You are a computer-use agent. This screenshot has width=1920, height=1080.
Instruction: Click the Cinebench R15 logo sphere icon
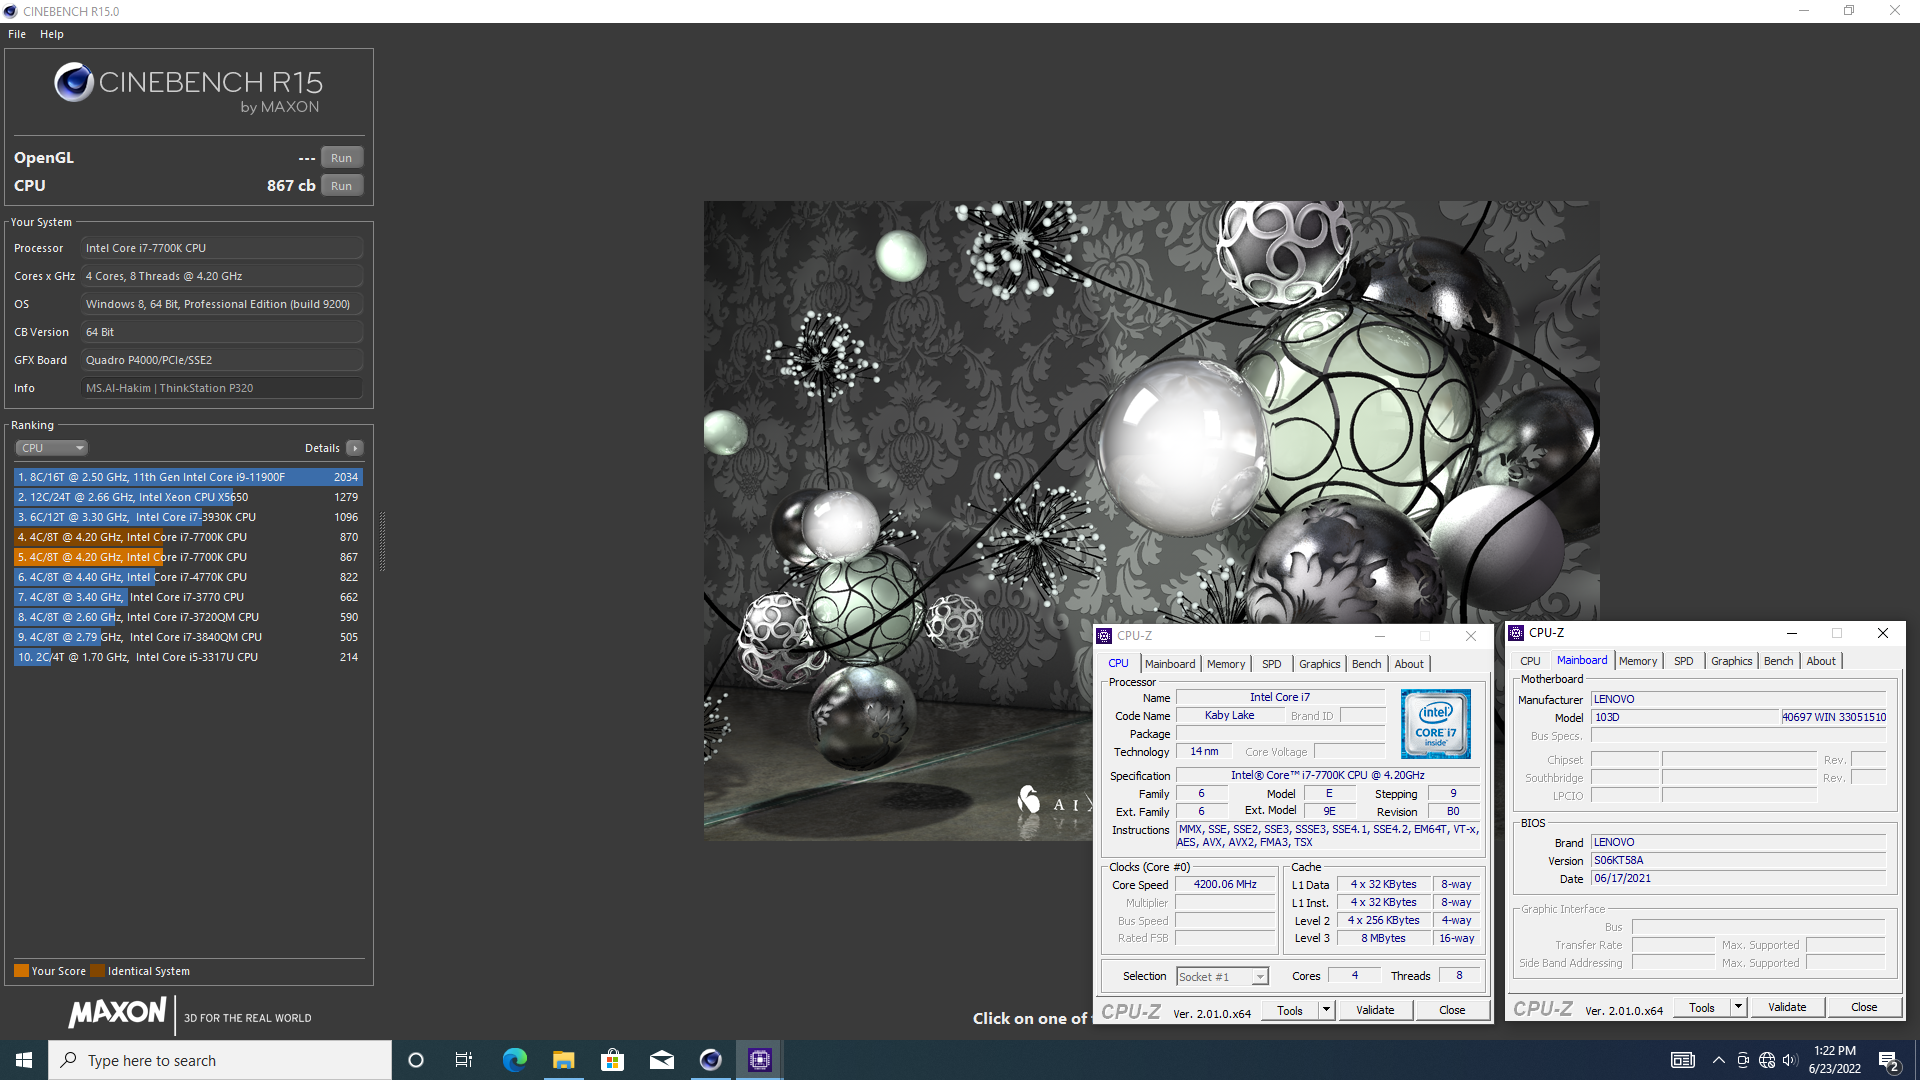[x=74, y=82]
